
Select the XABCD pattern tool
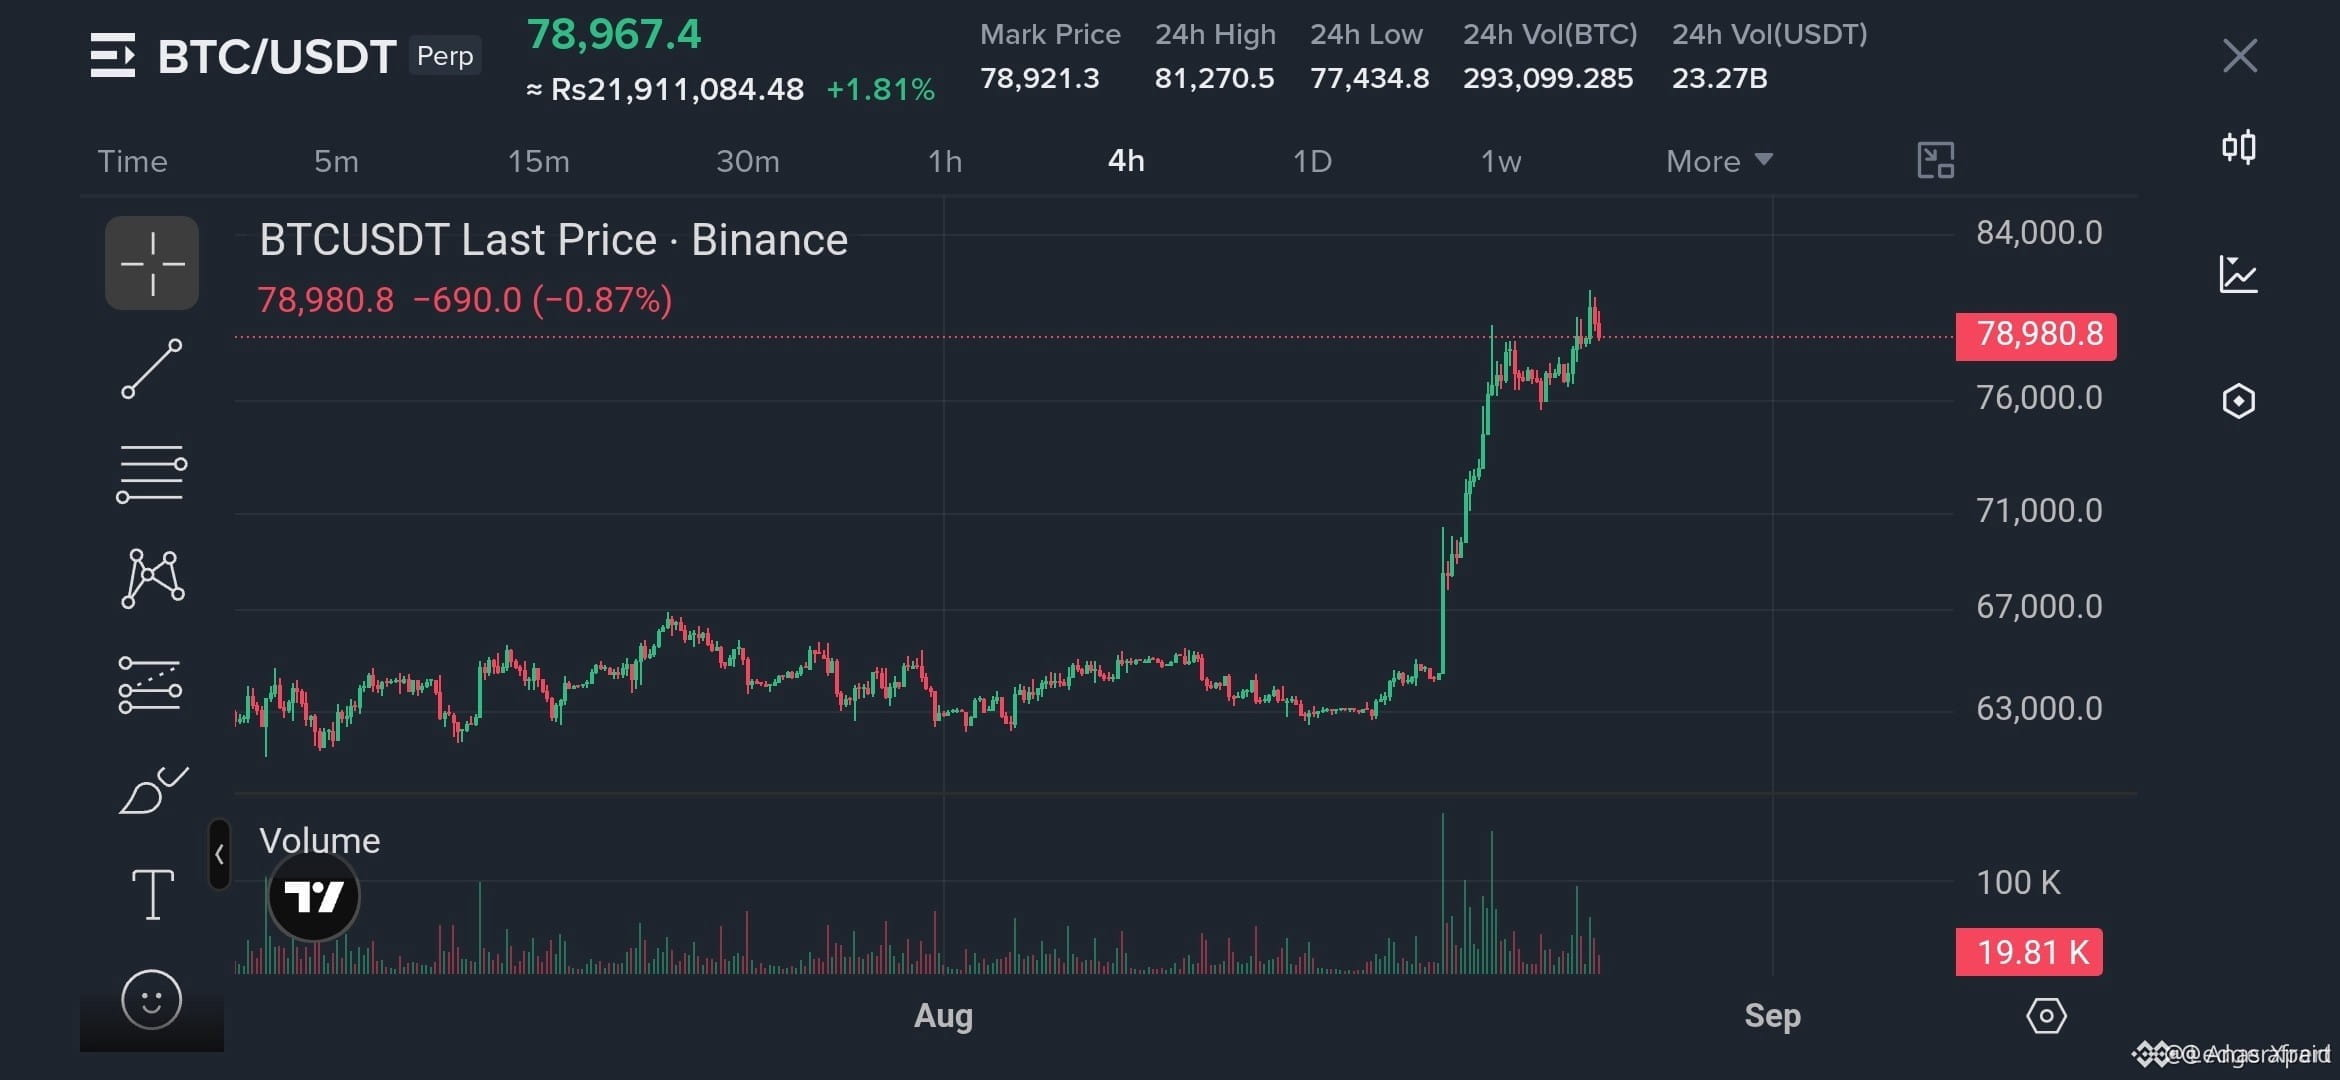153,579
